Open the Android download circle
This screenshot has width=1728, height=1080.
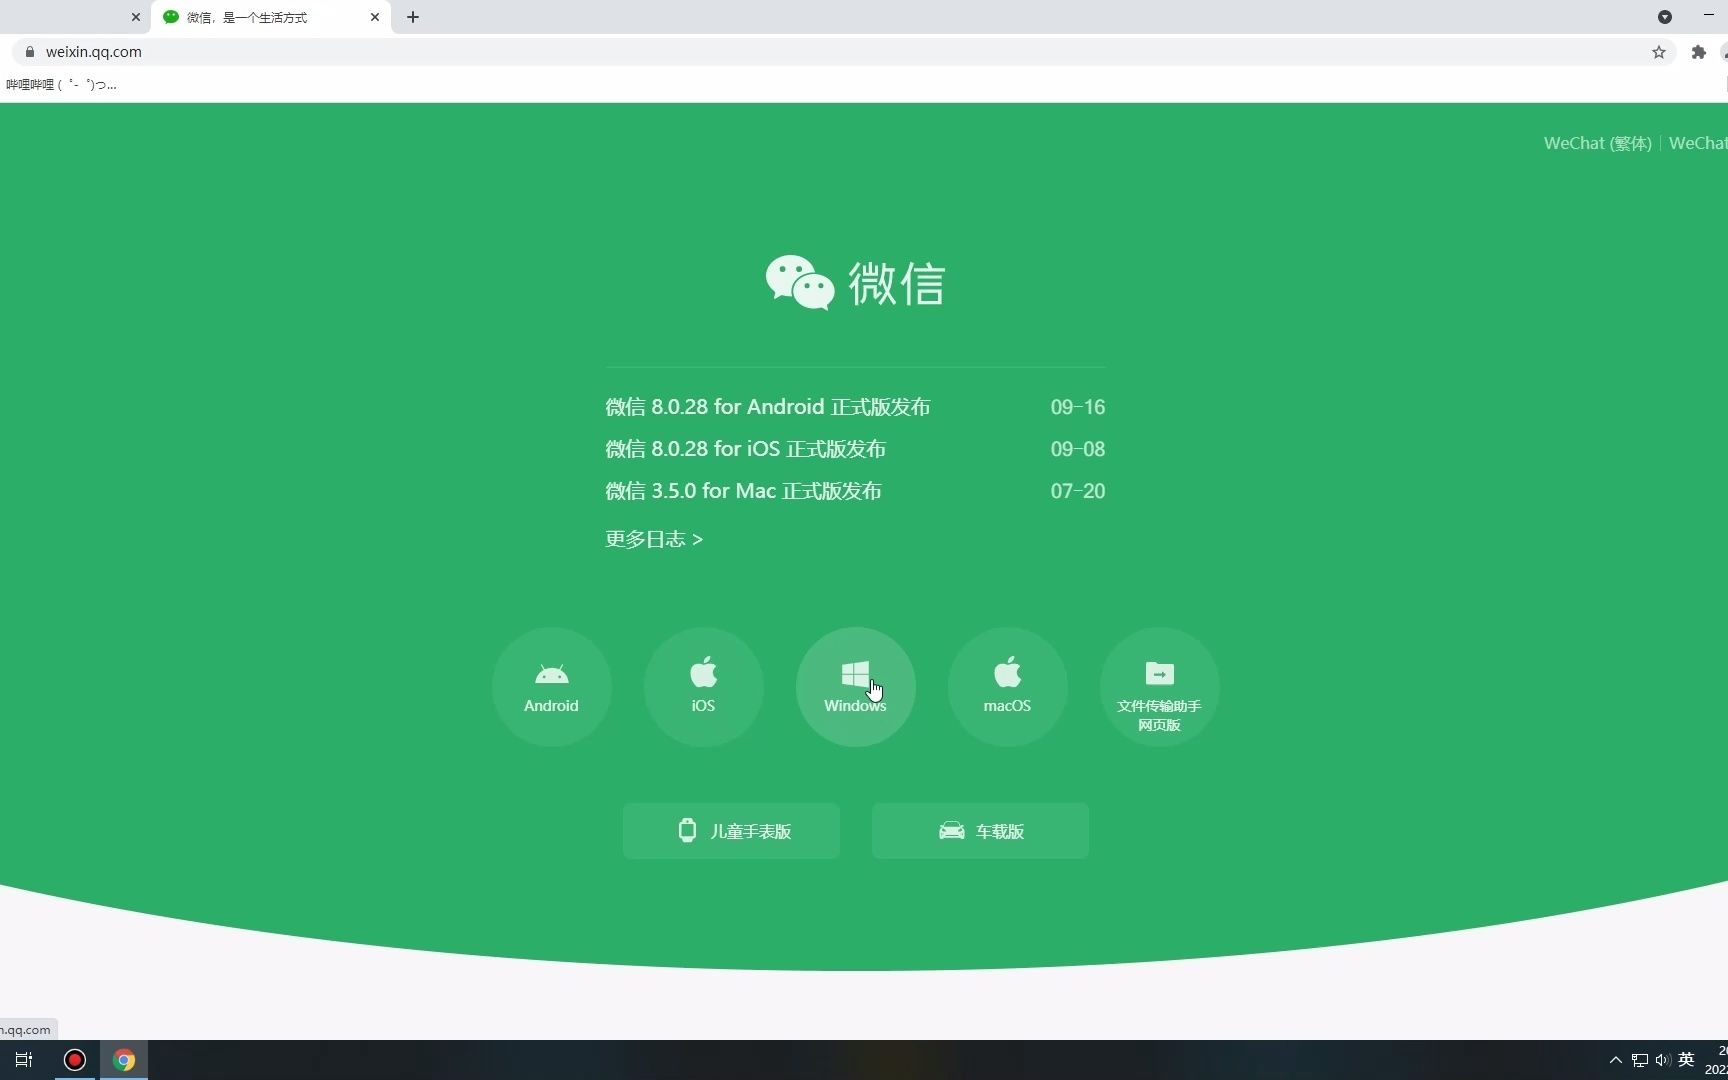pos(552,687)
